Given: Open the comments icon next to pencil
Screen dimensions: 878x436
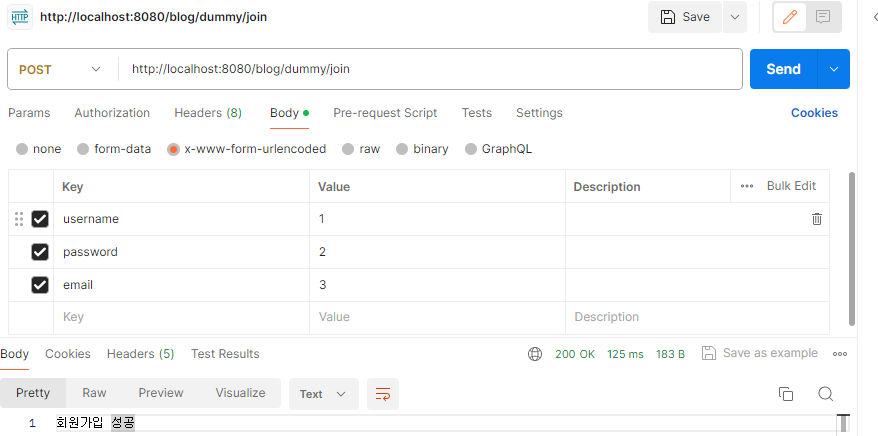Looking at the screenshot, I should [x=823, y=17].
